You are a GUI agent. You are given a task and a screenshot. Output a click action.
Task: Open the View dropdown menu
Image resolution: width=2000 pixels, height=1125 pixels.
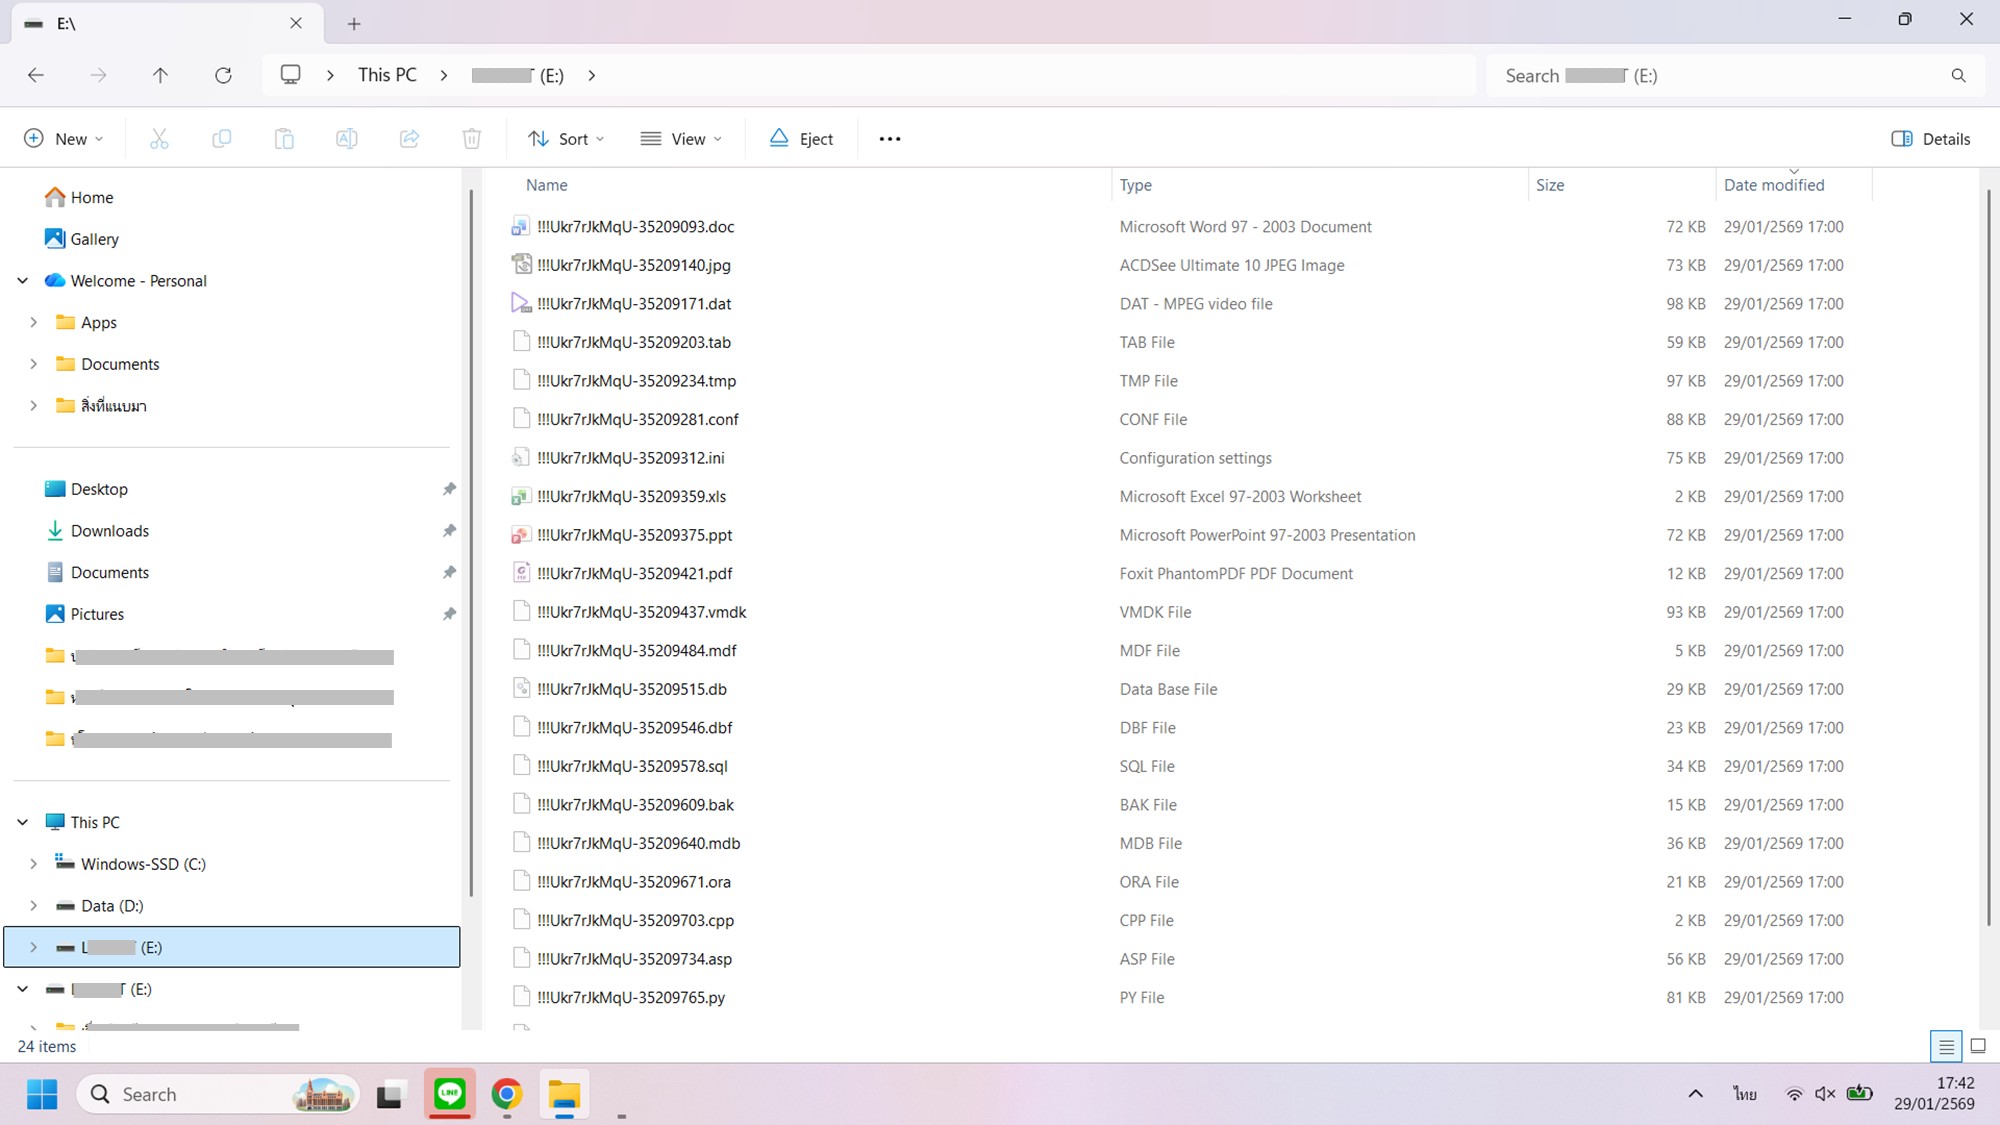(x=681, y=139)
